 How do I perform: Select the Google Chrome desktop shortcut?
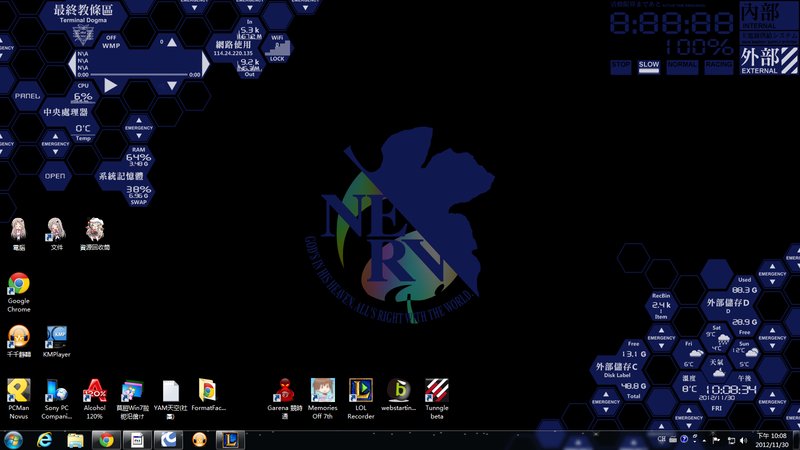[19, 292]
